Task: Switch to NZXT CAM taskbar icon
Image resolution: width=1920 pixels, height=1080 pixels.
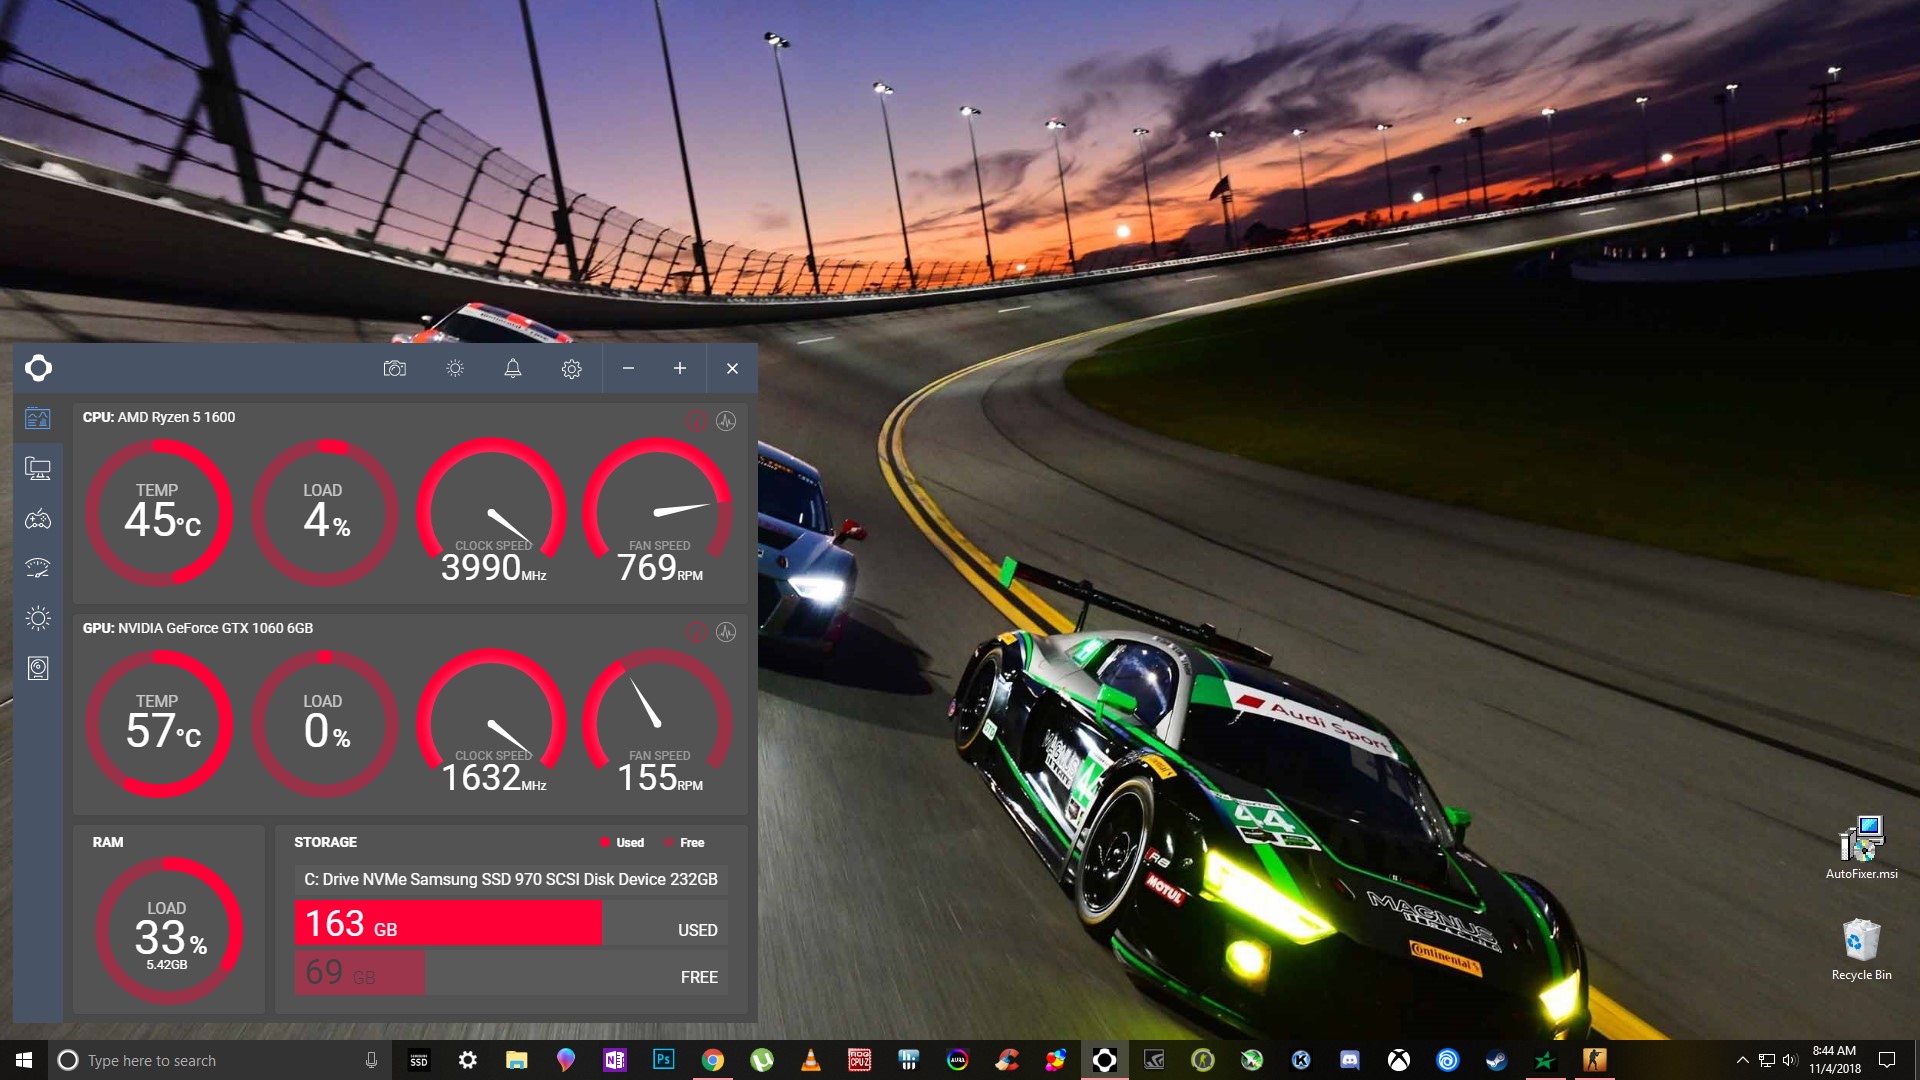Action: coord(1105,1060)
